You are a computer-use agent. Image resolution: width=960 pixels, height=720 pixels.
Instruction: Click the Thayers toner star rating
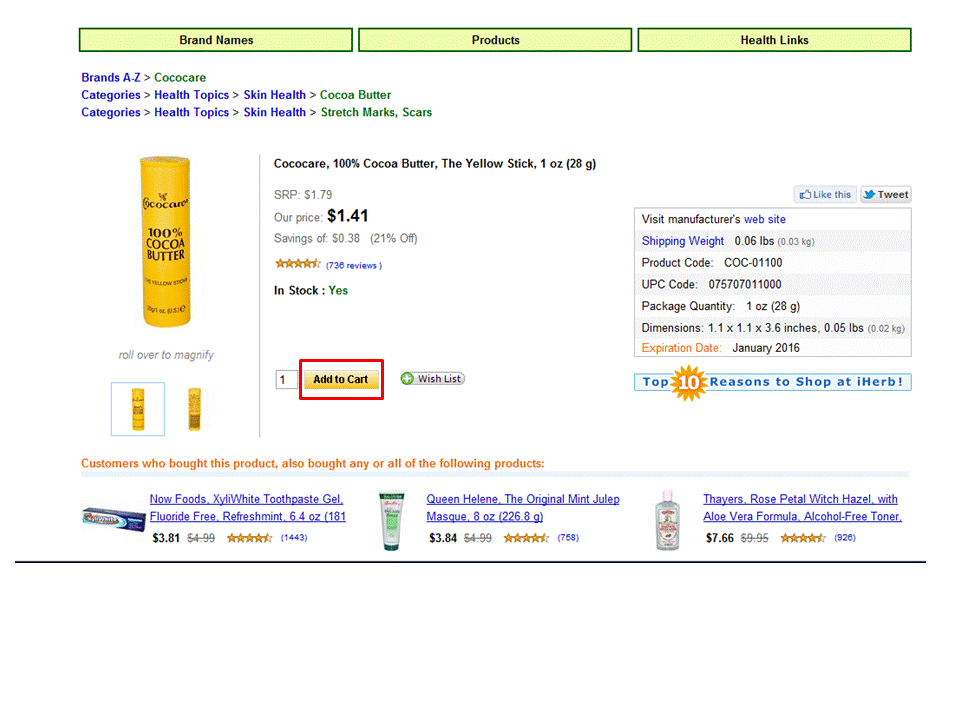pos(803,538)
